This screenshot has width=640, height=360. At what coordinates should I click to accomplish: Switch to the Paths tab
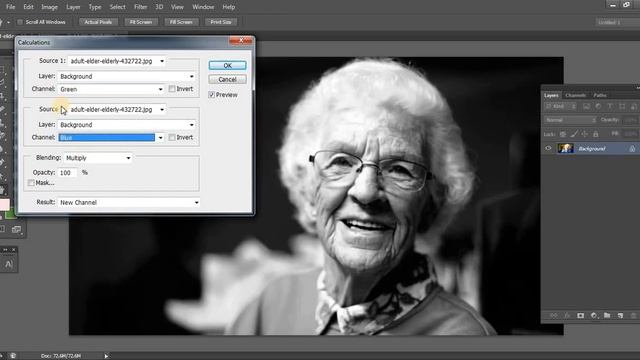tap(600, 95)
